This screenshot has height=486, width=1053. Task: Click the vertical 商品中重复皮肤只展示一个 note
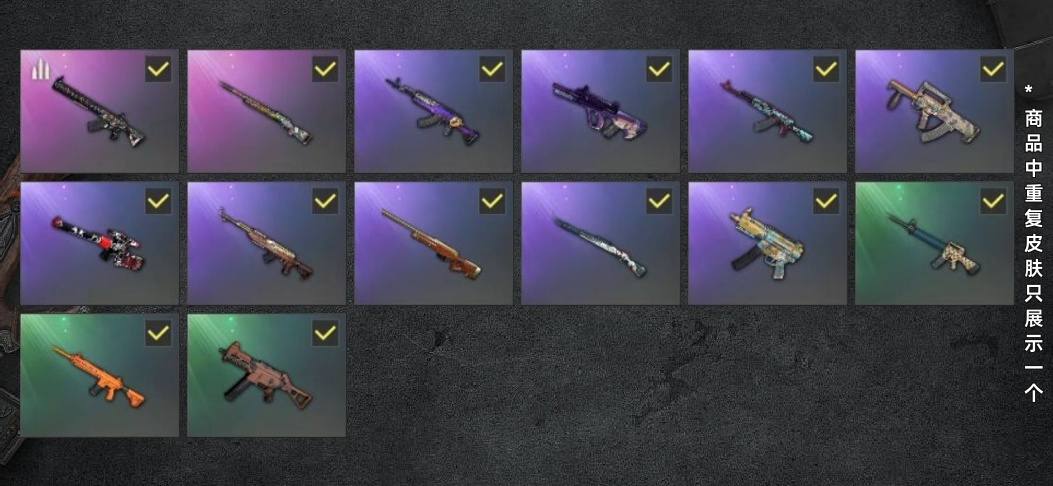tap(1034, 242)
